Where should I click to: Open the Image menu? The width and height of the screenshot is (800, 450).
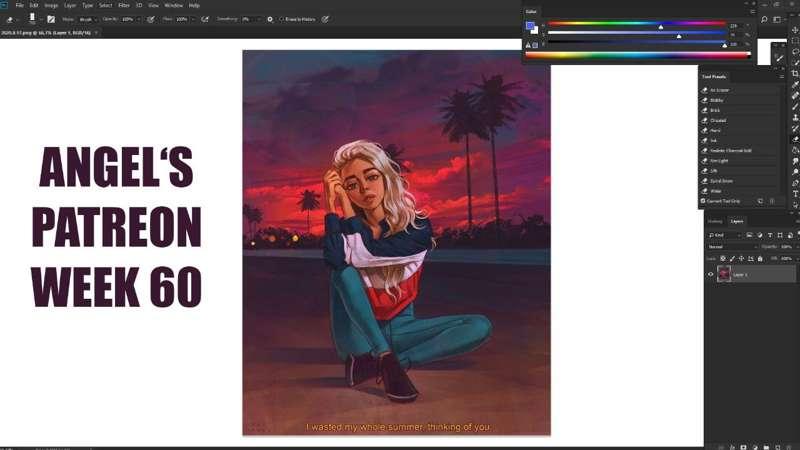click(x=51, y=5)
